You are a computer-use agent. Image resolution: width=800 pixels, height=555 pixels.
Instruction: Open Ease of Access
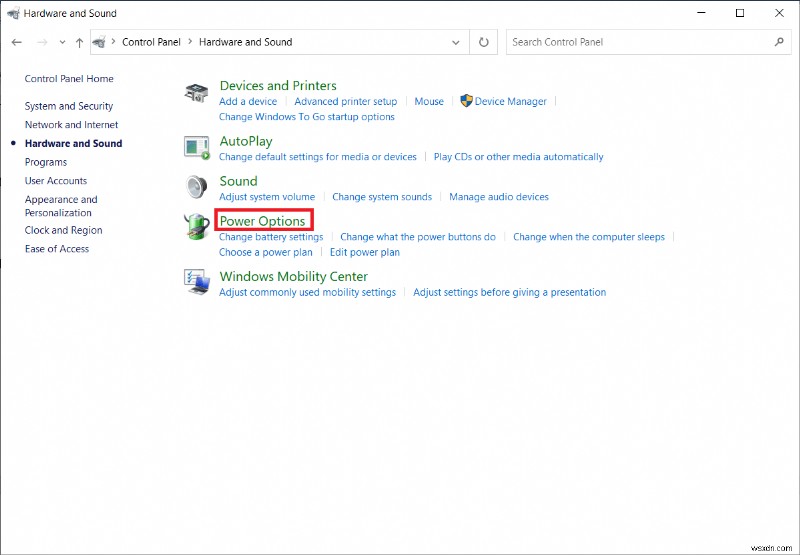click(x=57, y=249)
